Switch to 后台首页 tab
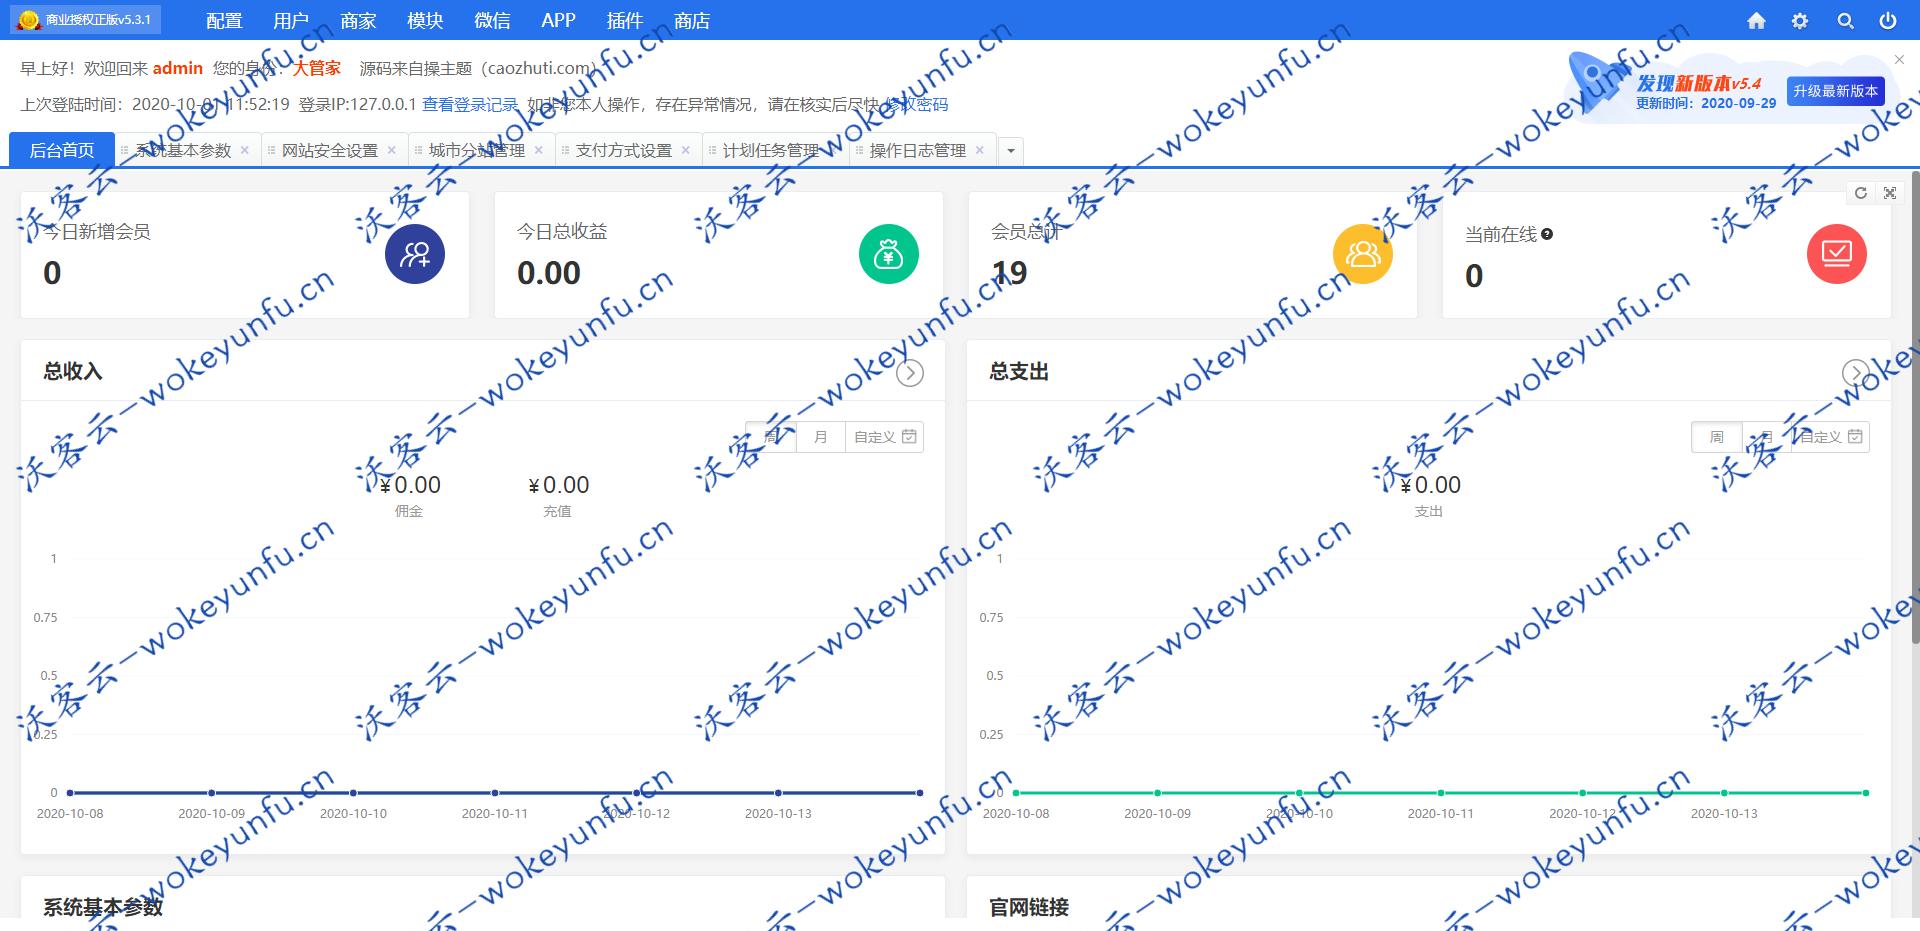The width and height of the screenshot is (1920, 931). pyautogui.click(x=62, y=150)
